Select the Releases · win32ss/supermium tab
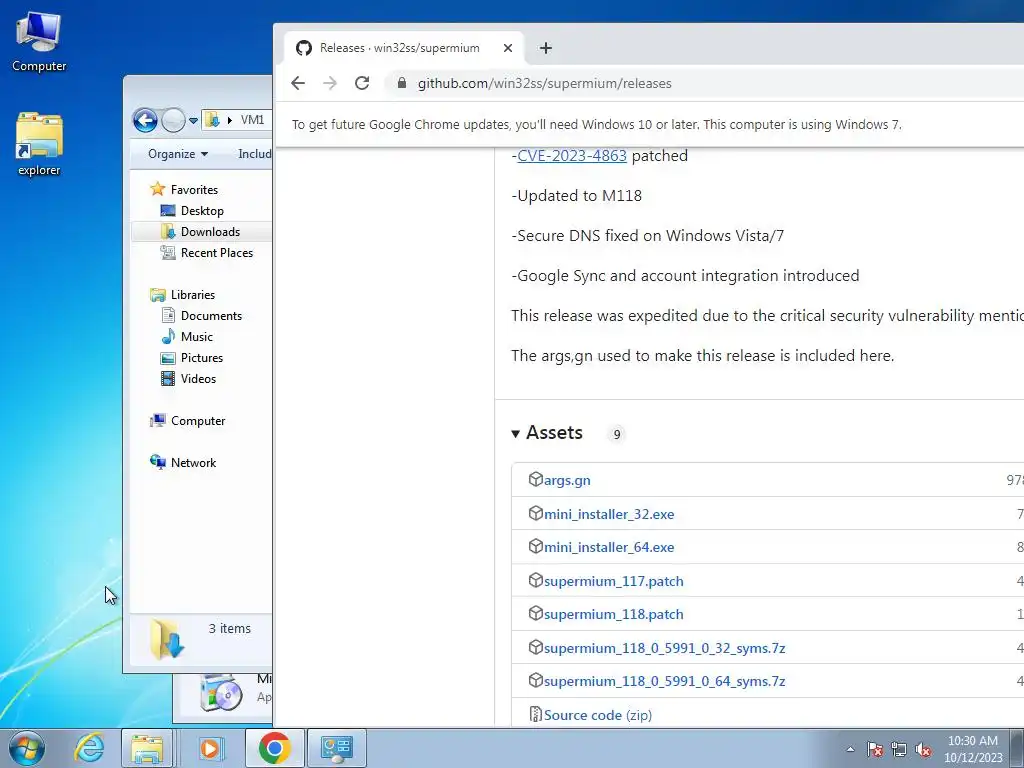Viewport: 1024px width, 768px height. click(404, 48)
